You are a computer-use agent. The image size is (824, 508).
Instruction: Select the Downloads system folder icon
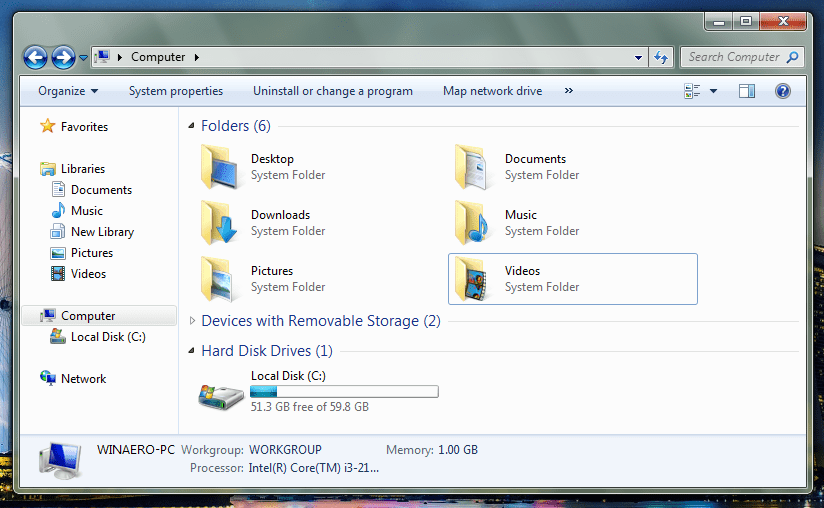coord(220,223)
